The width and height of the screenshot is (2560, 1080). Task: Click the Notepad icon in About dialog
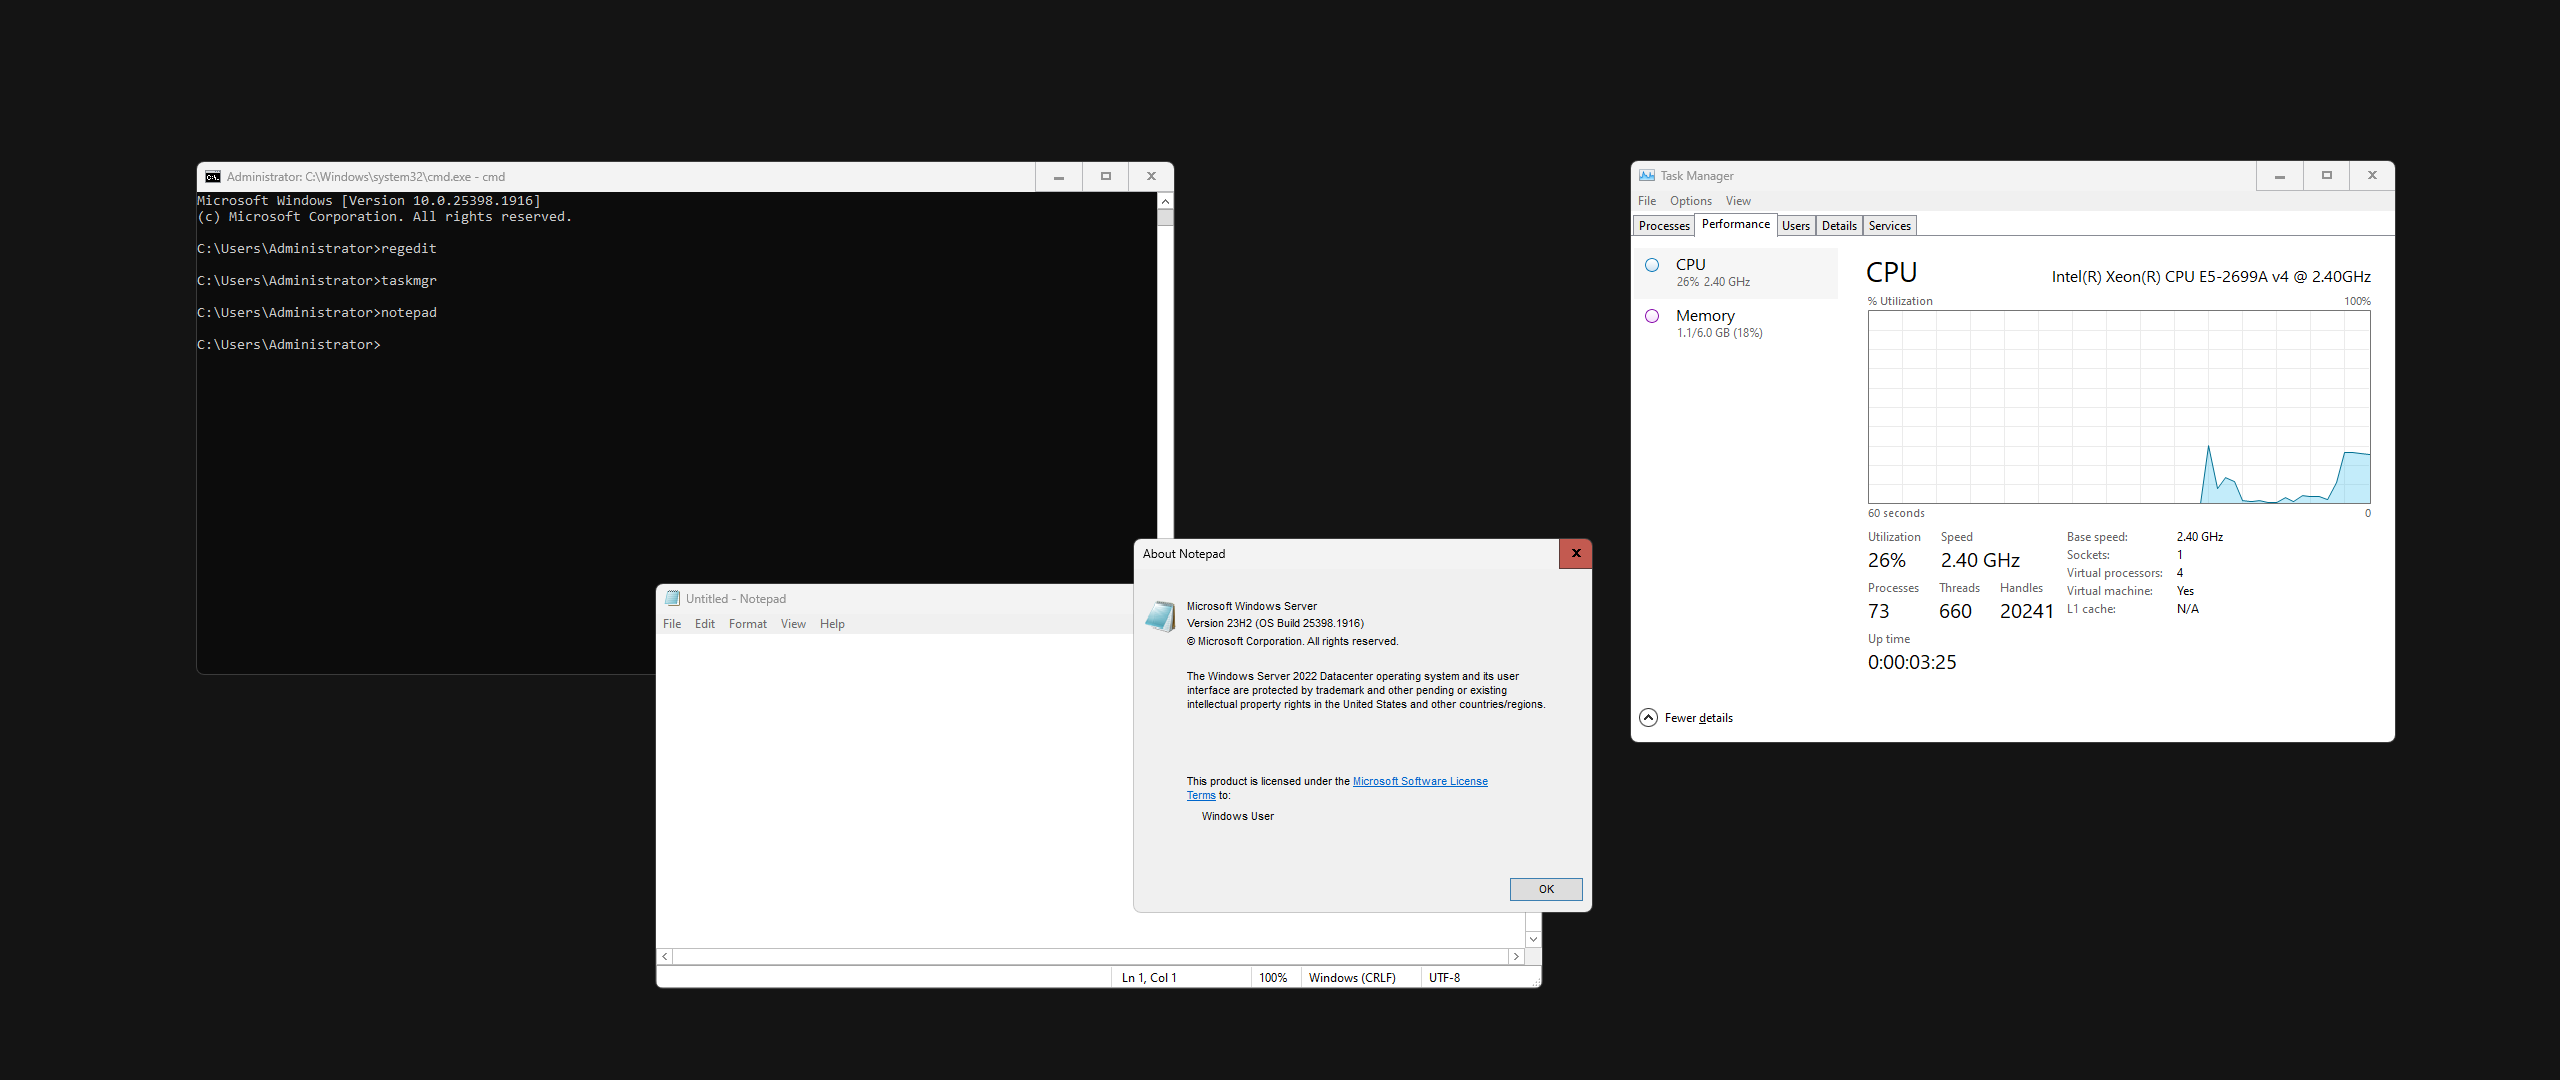(x=1160, y=616)
